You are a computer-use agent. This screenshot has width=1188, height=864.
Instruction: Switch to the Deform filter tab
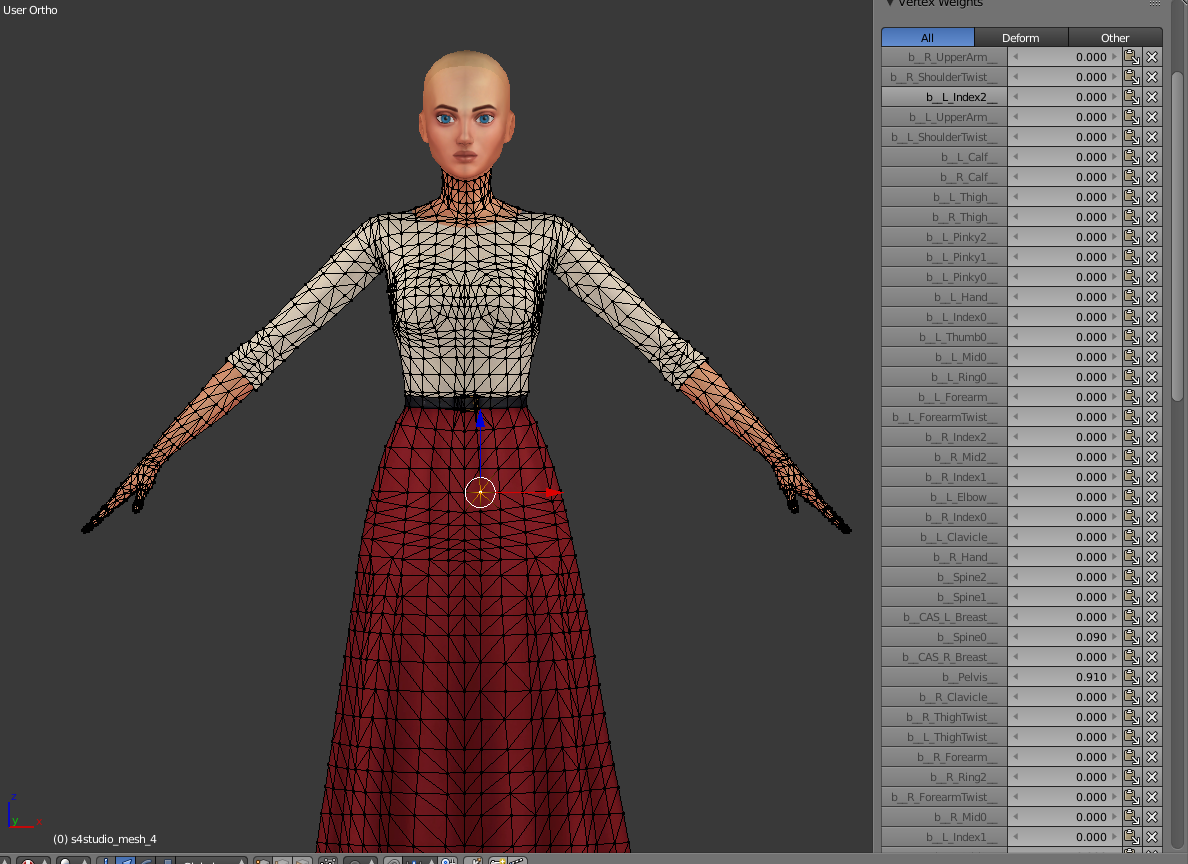[x=1020, y=38]
